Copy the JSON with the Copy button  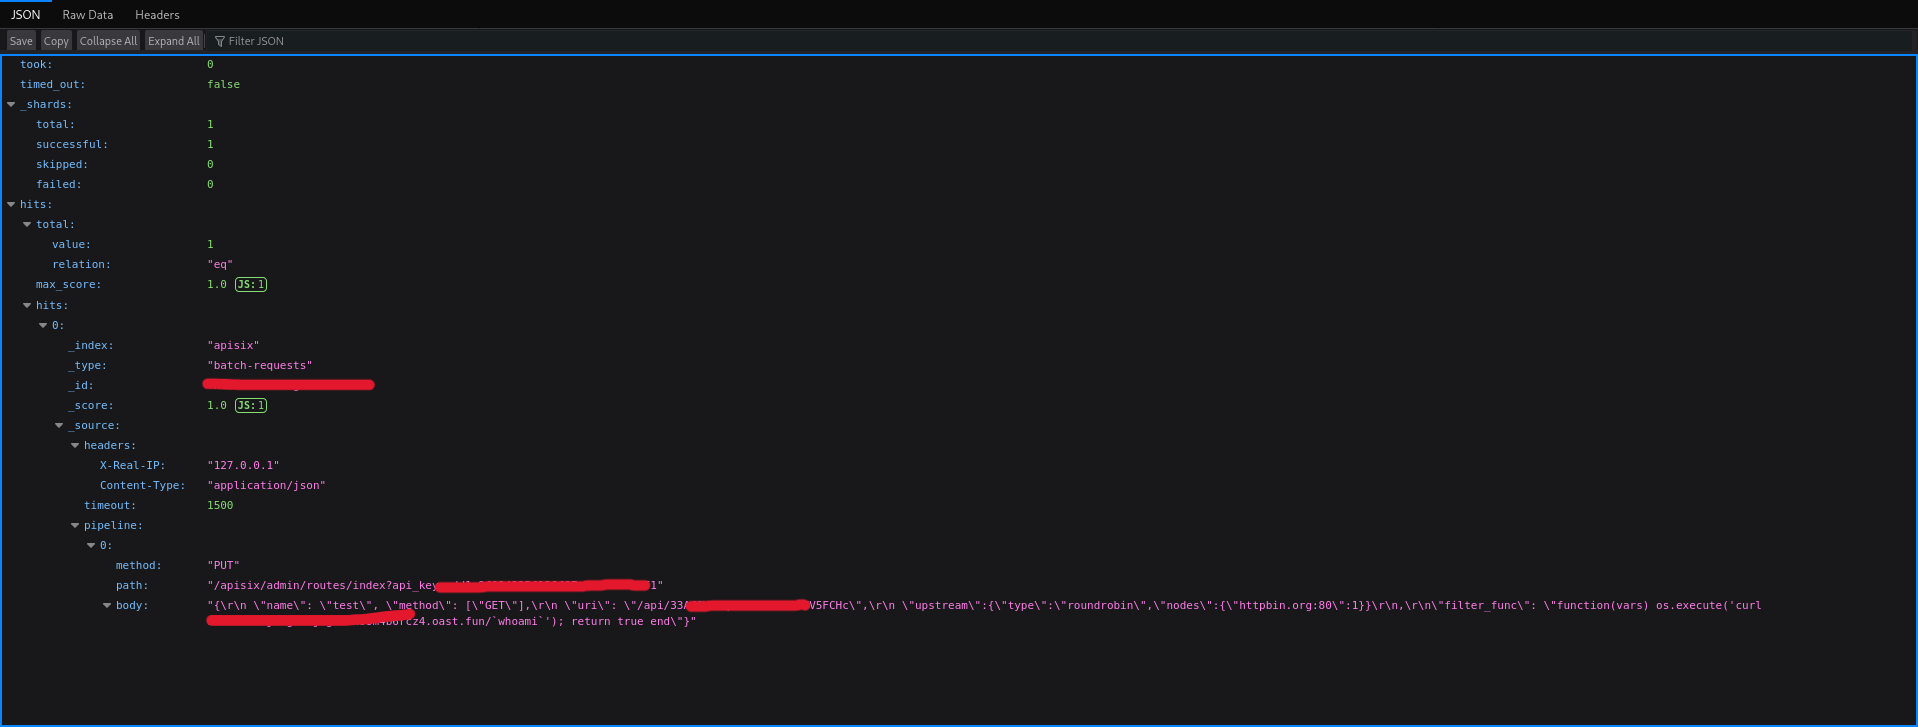[x=56, y=41]
